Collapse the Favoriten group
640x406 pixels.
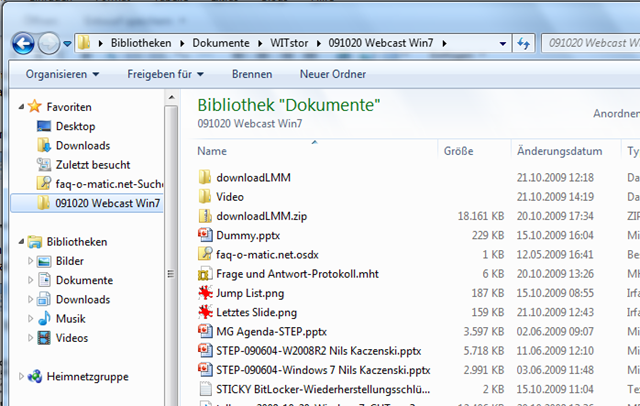[x=21, y=107]
